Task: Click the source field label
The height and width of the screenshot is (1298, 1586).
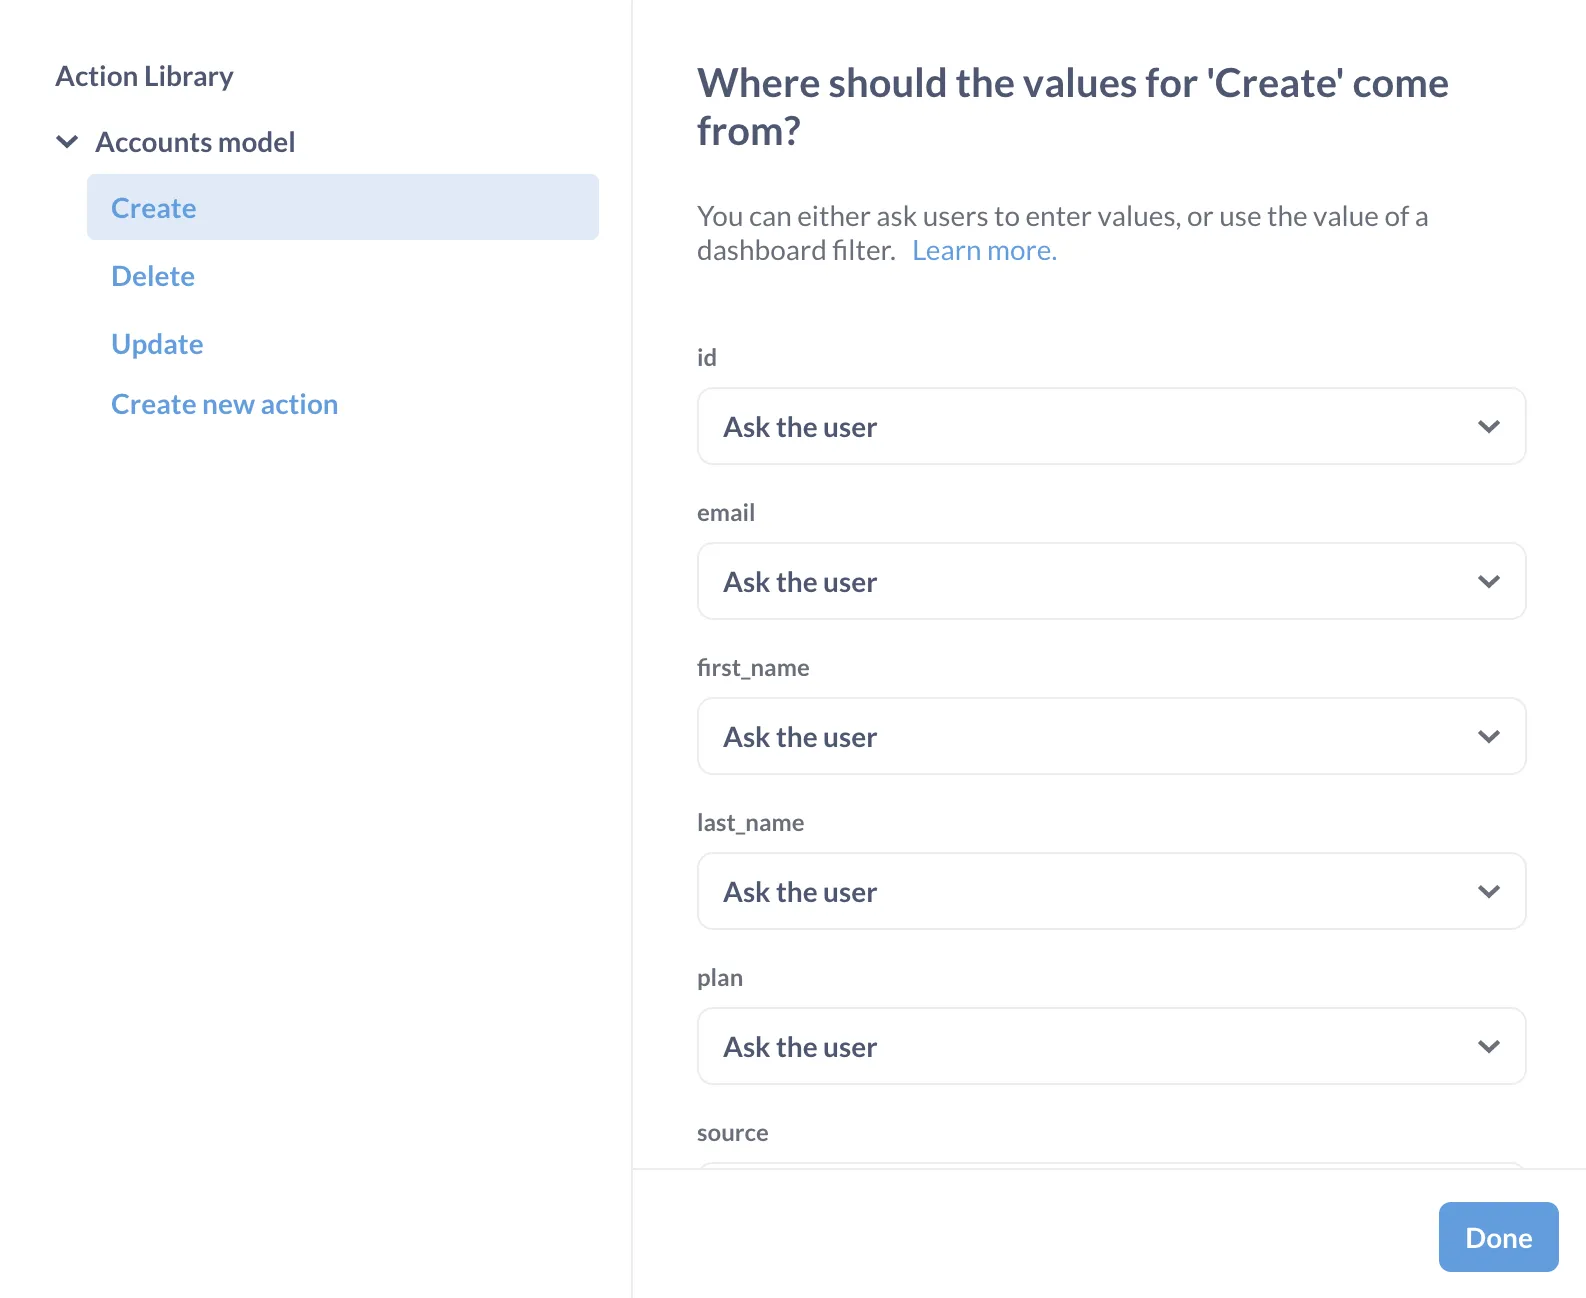Action: [x=732, y=1133]
